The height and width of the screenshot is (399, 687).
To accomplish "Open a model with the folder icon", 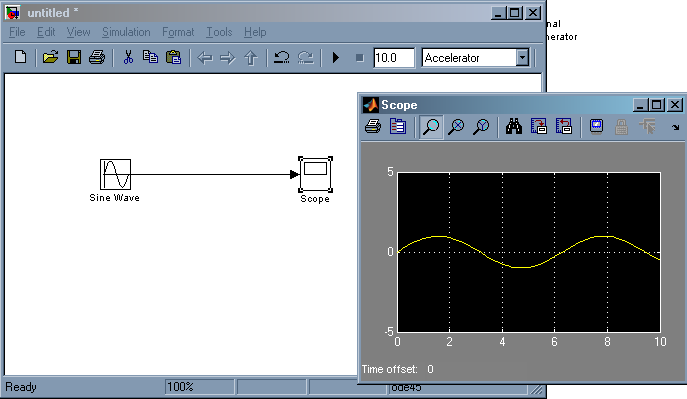I will coord(50,57).
